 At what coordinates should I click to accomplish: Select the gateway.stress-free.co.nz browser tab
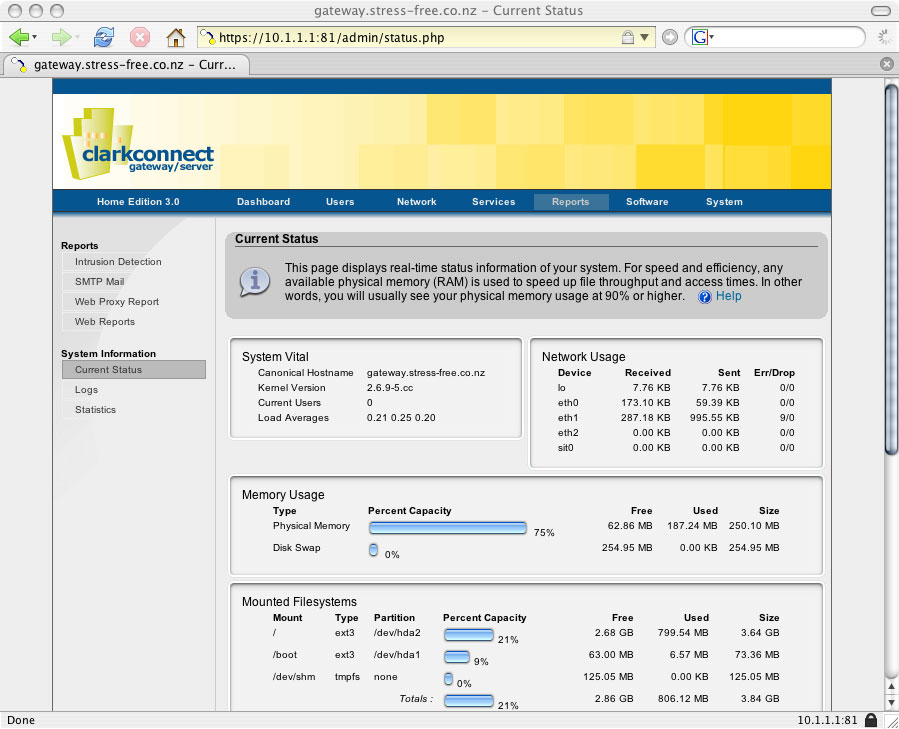pos(127,65)
